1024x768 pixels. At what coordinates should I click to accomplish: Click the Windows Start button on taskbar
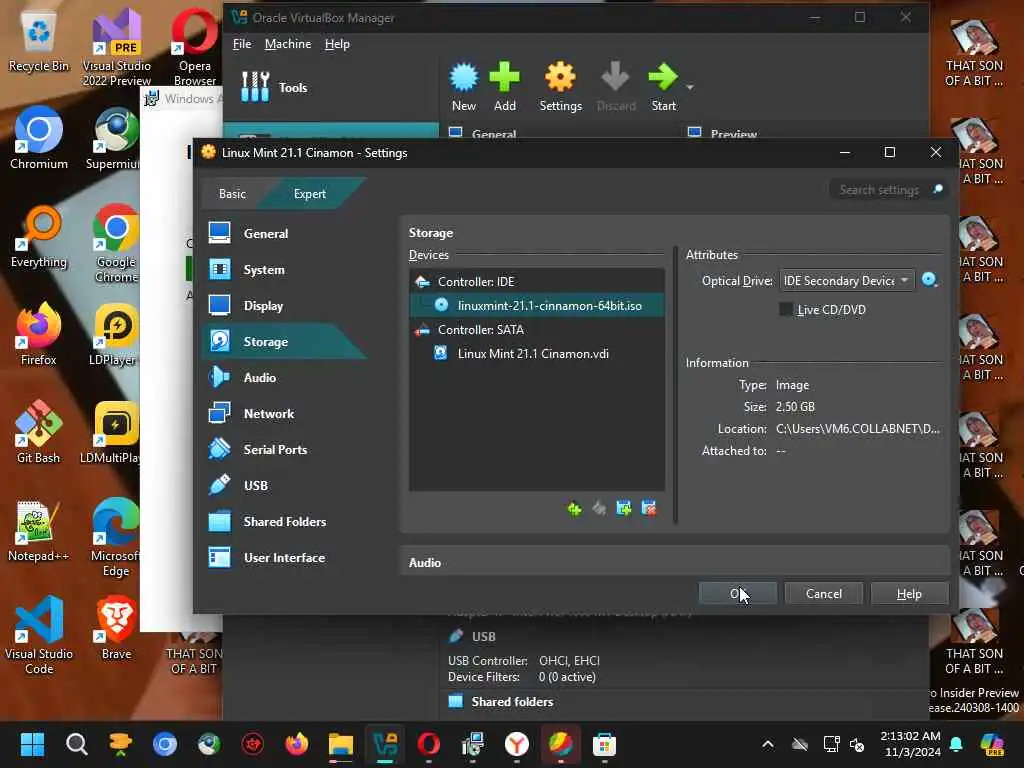(x=32, y=744)
